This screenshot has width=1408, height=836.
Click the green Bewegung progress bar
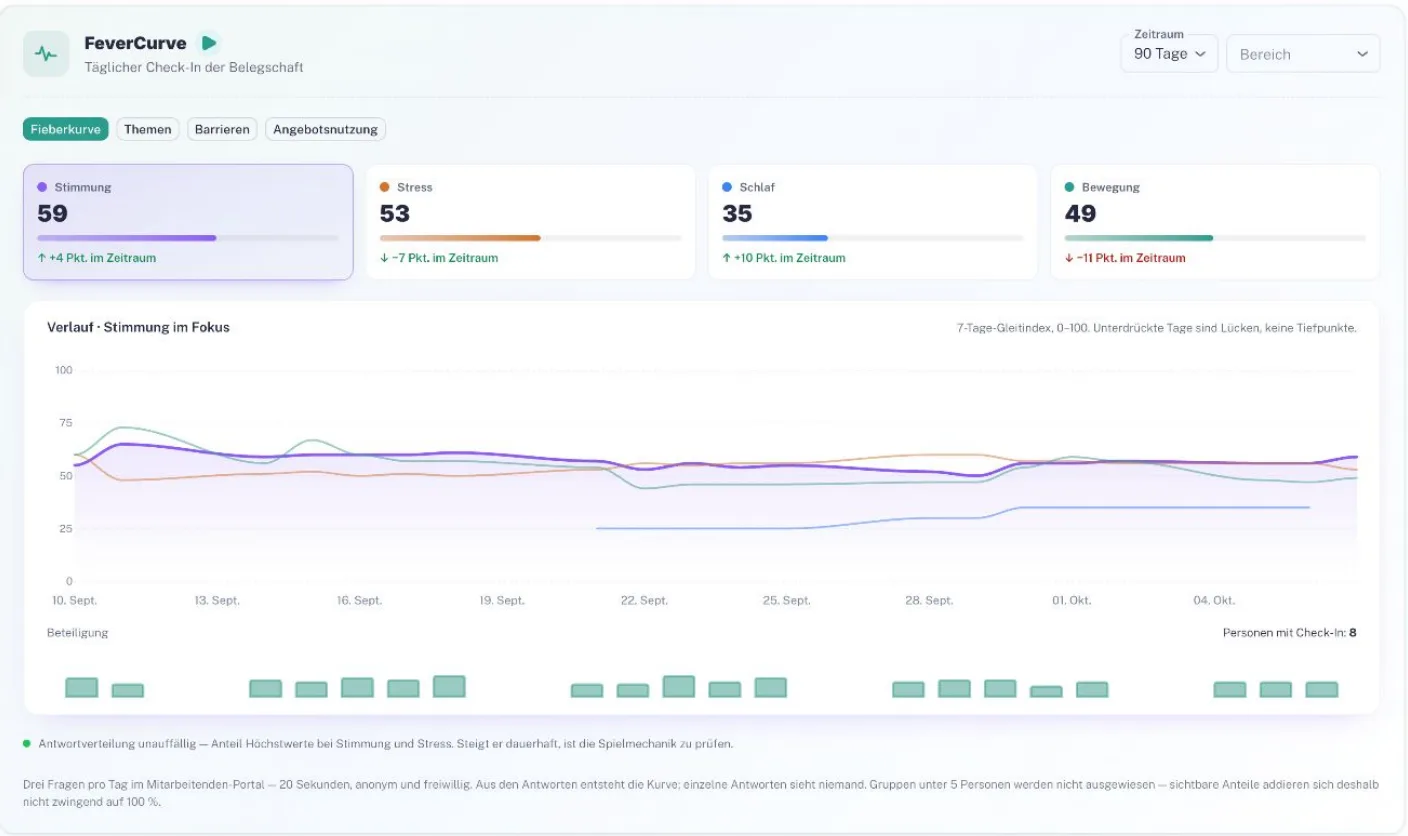coord(1215,238)
